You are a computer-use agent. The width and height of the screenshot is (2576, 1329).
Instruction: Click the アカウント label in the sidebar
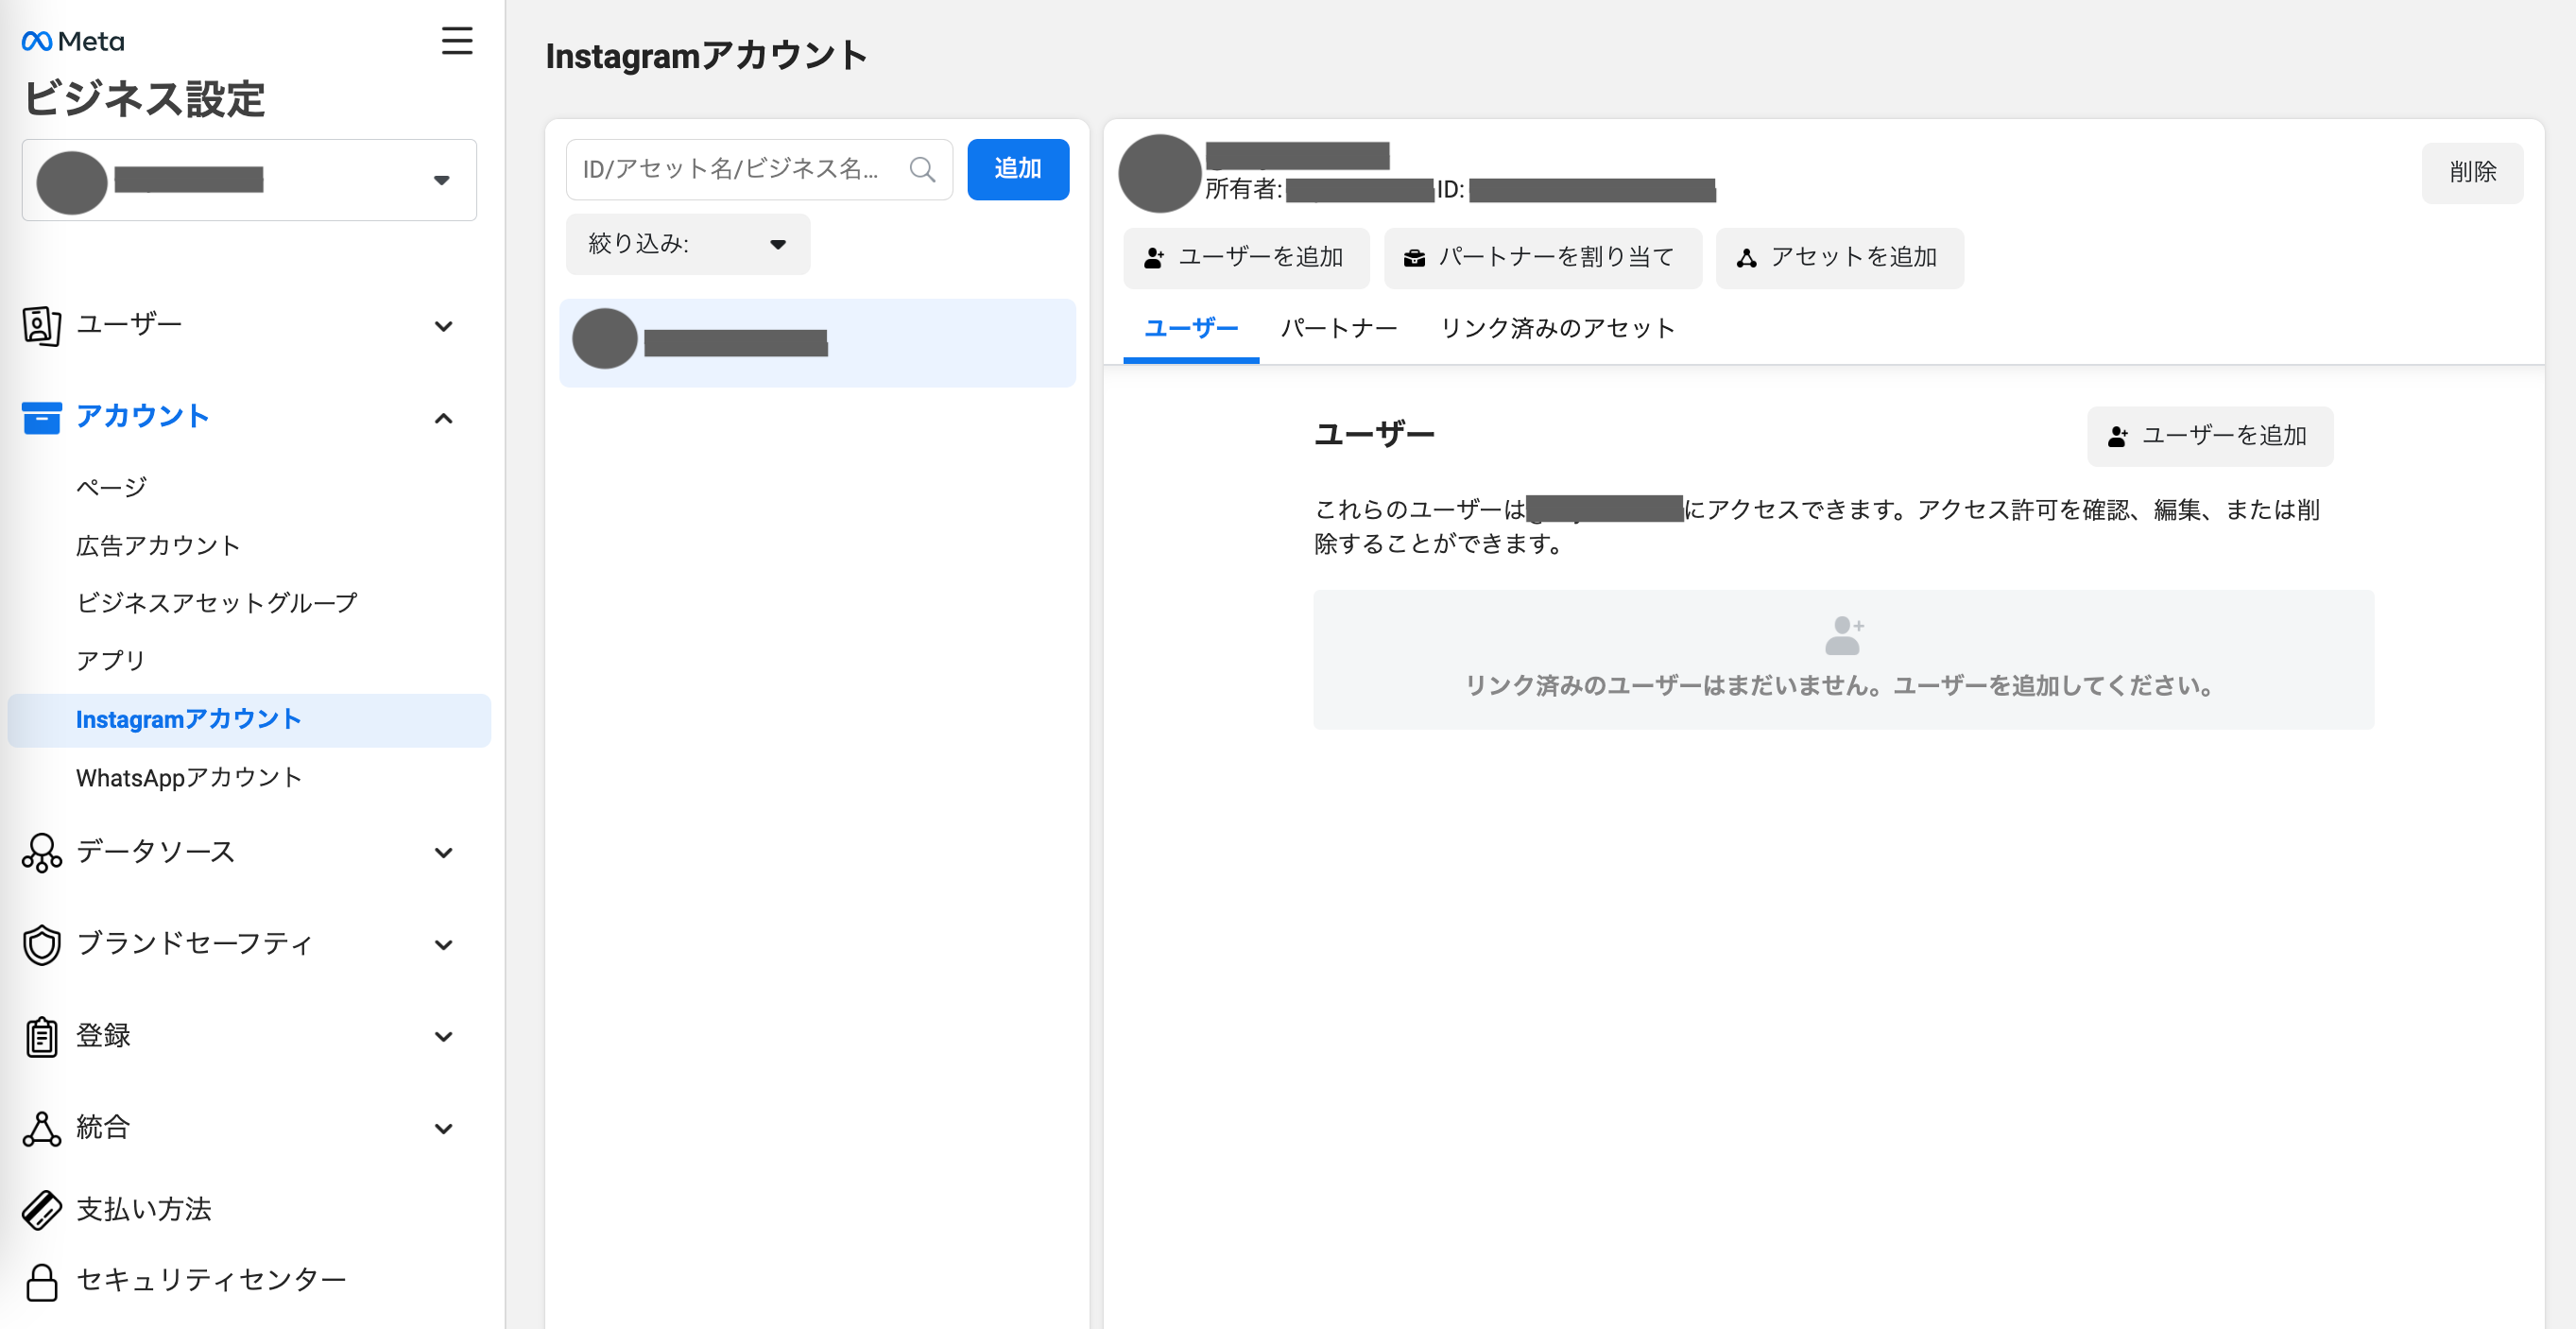coord(143,417)
